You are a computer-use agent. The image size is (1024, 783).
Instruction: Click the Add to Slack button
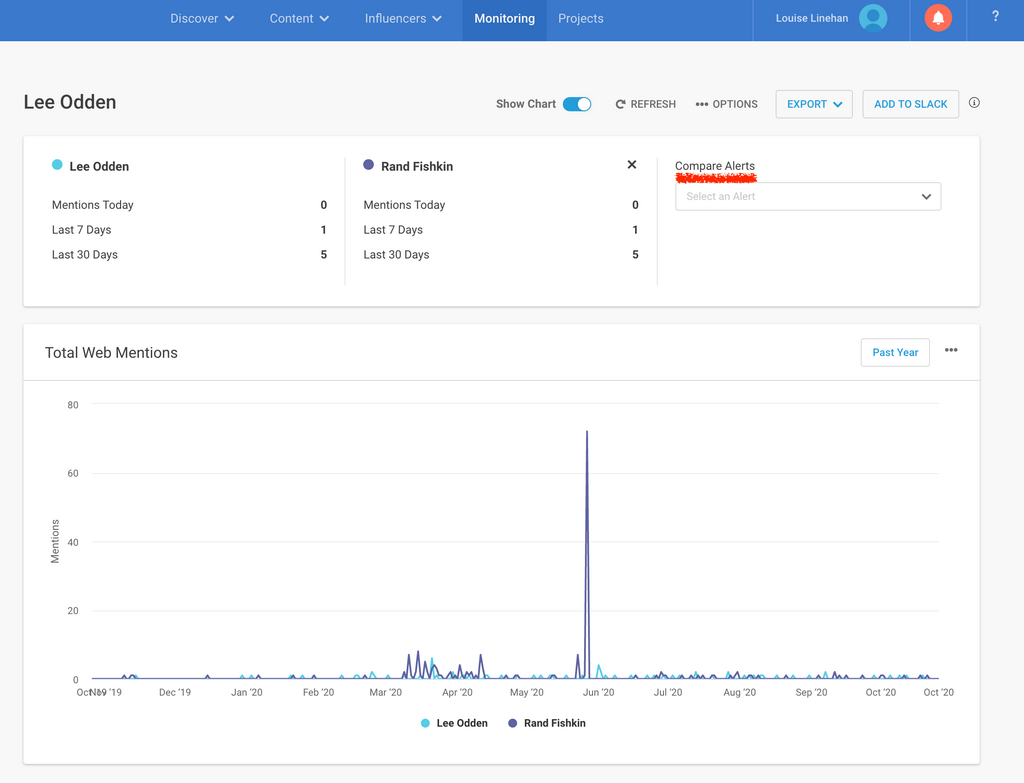(910, 104)
